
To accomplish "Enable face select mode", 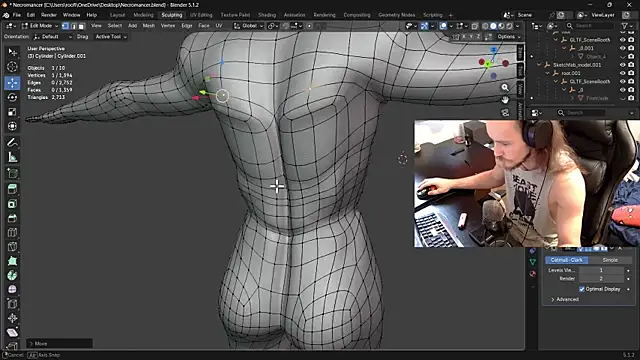I will [x=82, y=26].
